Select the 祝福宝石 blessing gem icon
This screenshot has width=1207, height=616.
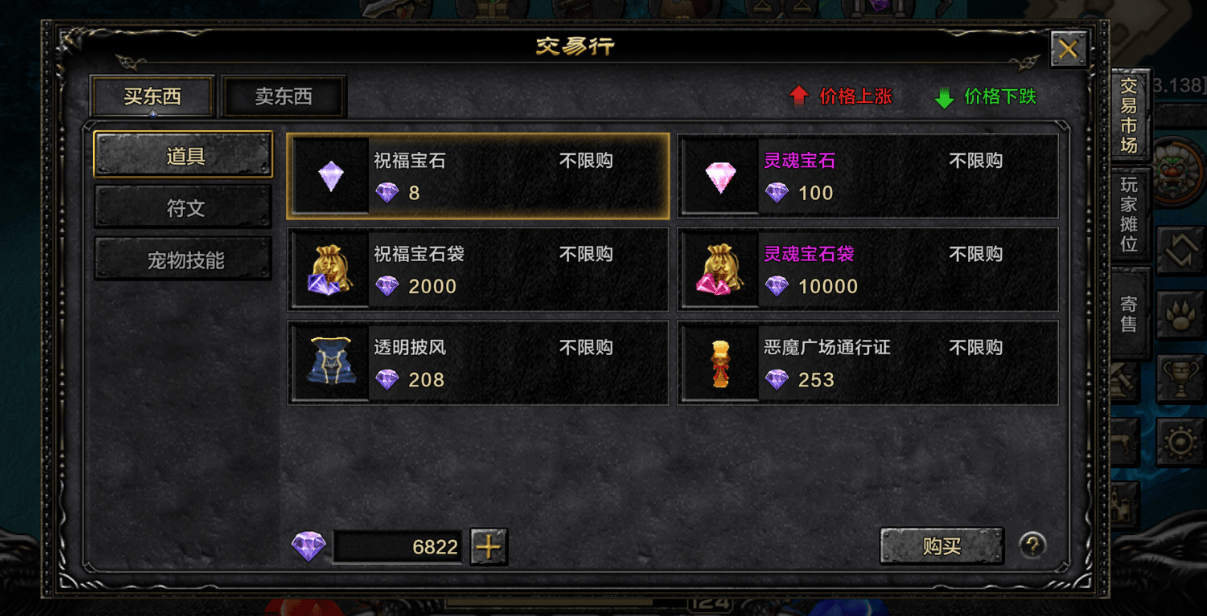[331, 176]
